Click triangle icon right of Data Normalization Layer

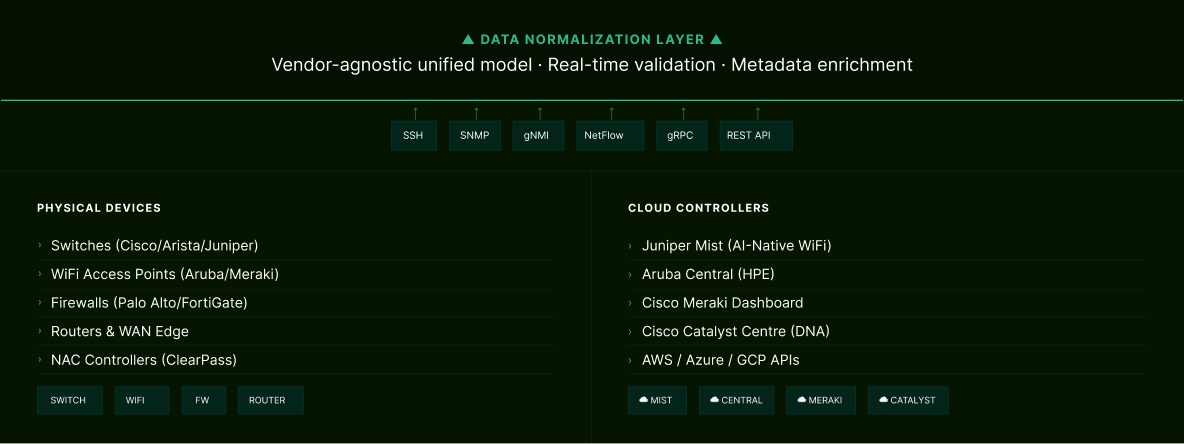tap(716, 40)
